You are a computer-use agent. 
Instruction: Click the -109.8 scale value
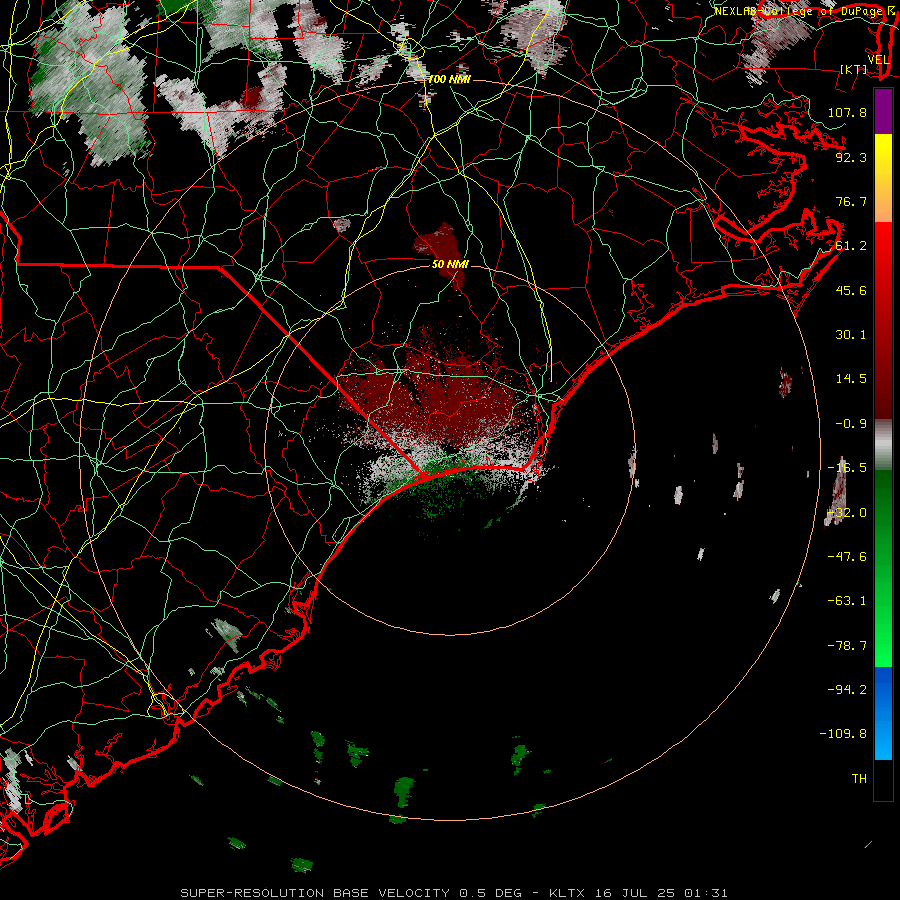[x=843, y=734]
